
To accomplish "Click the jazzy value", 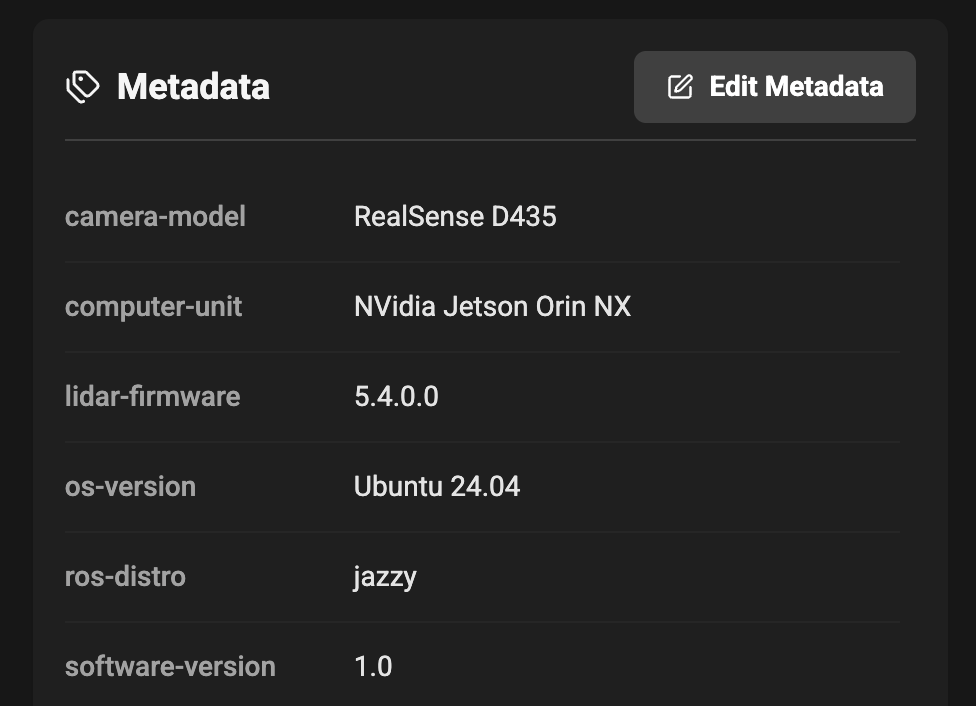I will point(384,576).
